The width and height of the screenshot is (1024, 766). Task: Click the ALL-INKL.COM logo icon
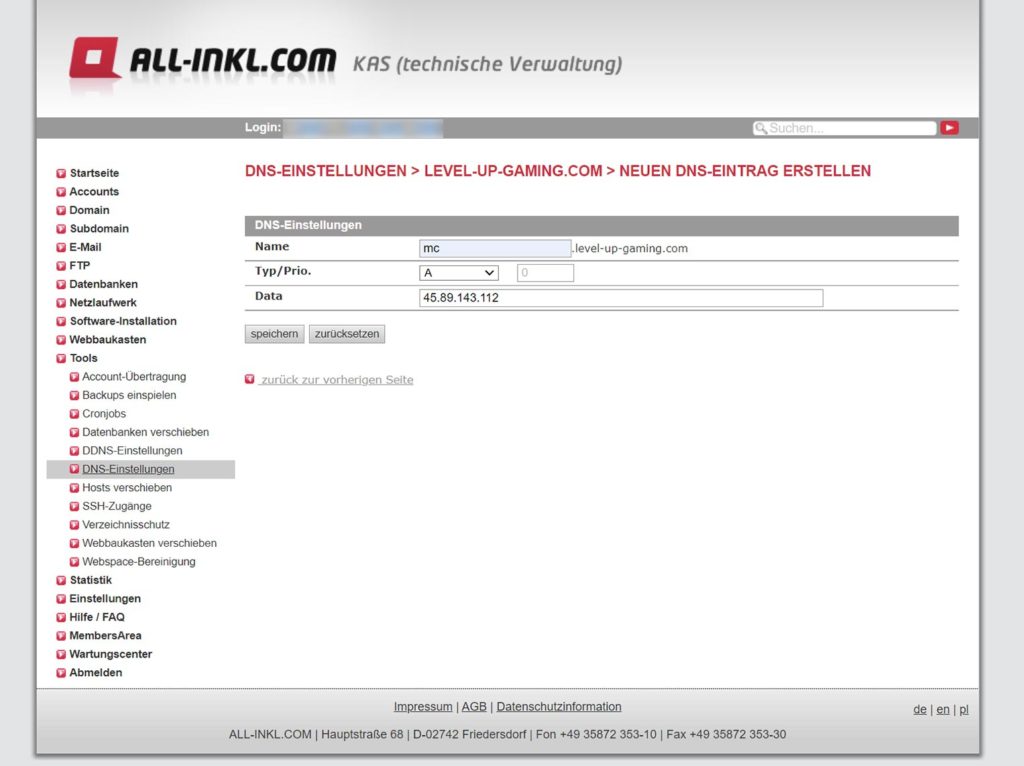click(94, 59)
